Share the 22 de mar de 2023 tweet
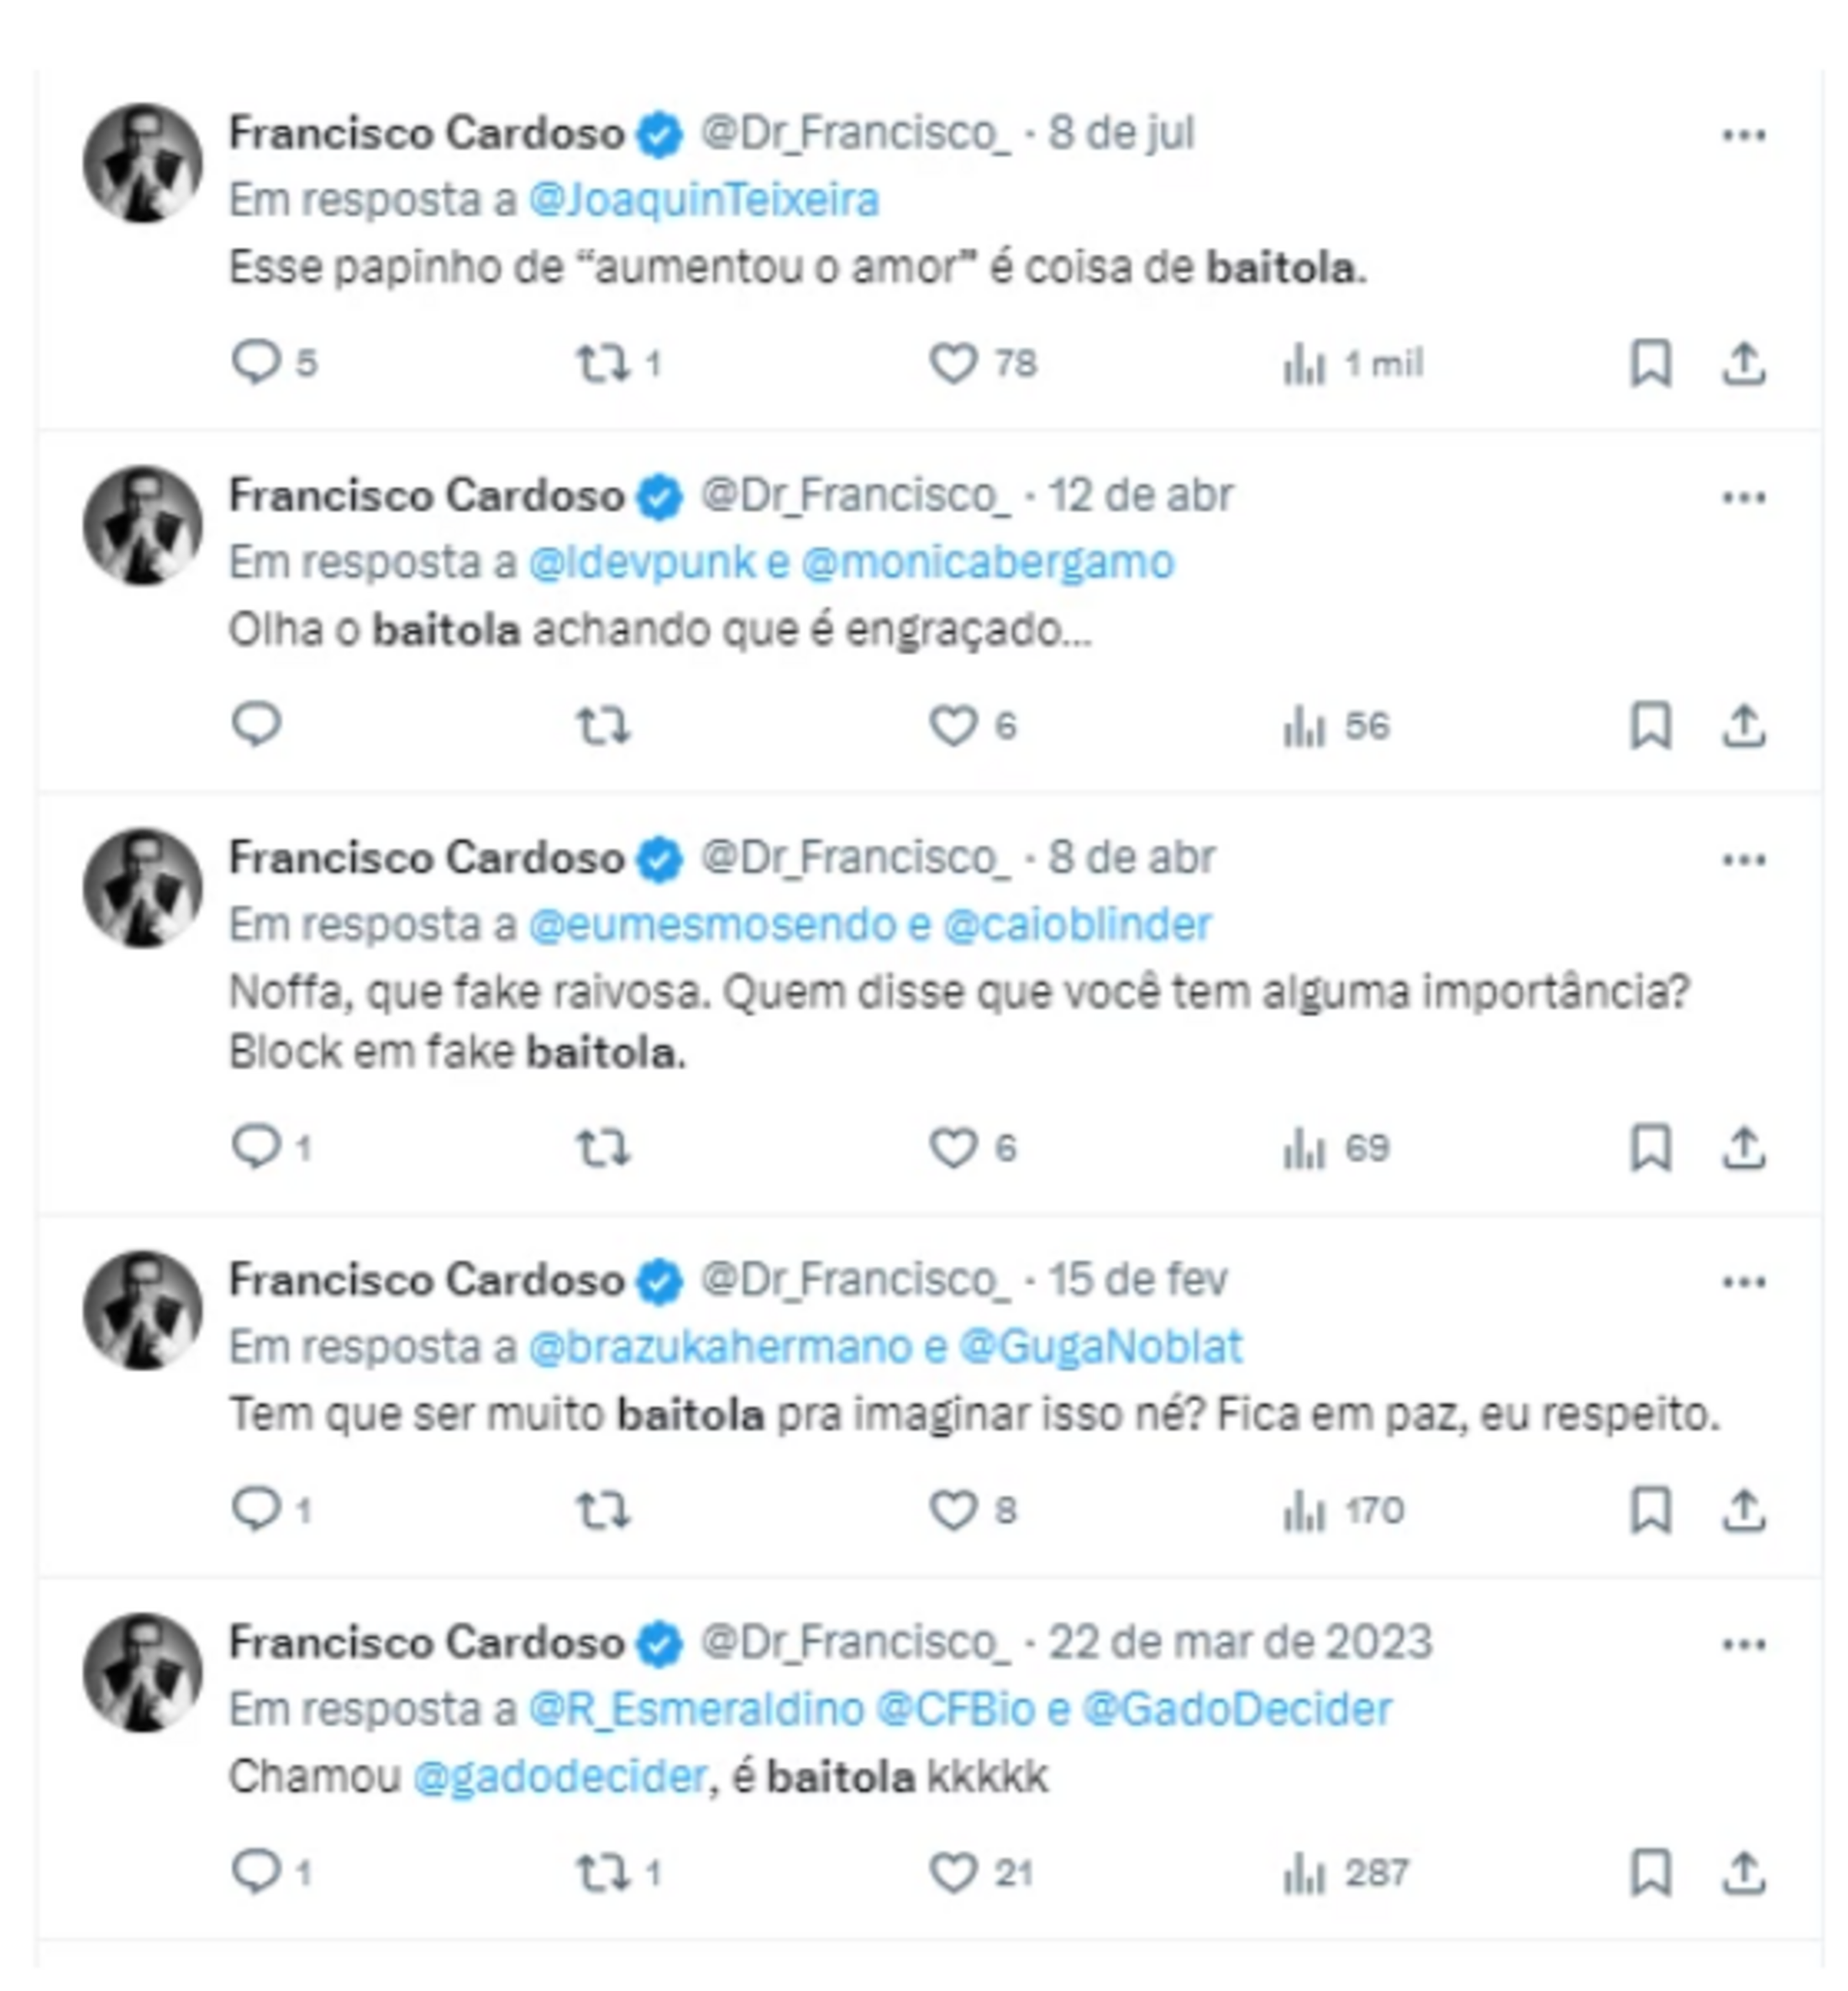 (x=1743, y=1872)
